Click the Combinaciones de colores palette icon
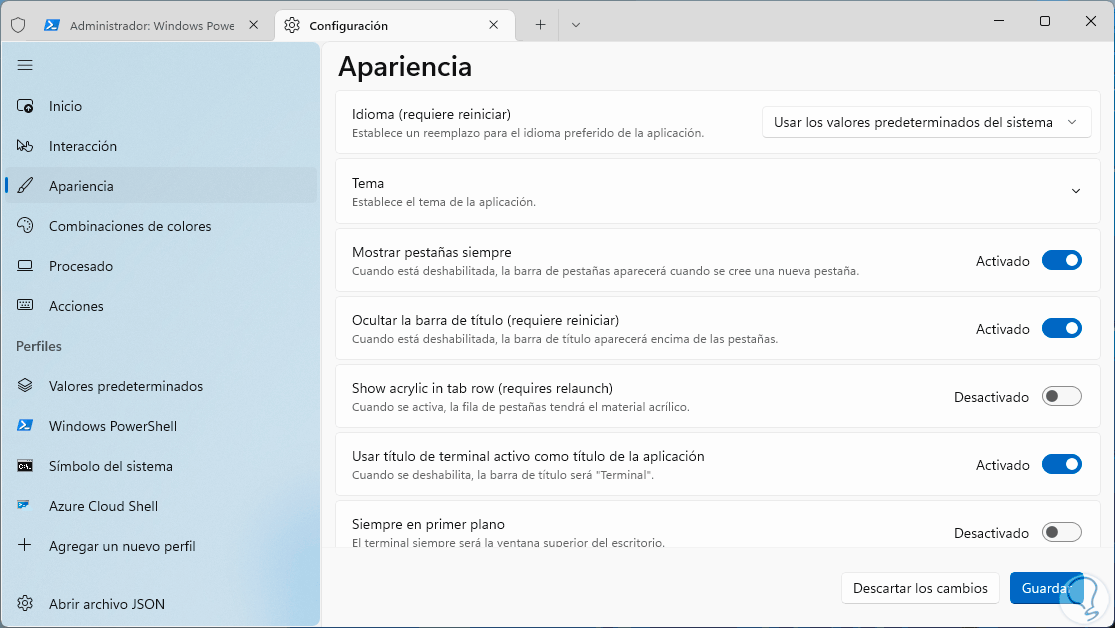Image resolution: width=1115 pixels, height=628 pixels. click(x=25, y=226)
